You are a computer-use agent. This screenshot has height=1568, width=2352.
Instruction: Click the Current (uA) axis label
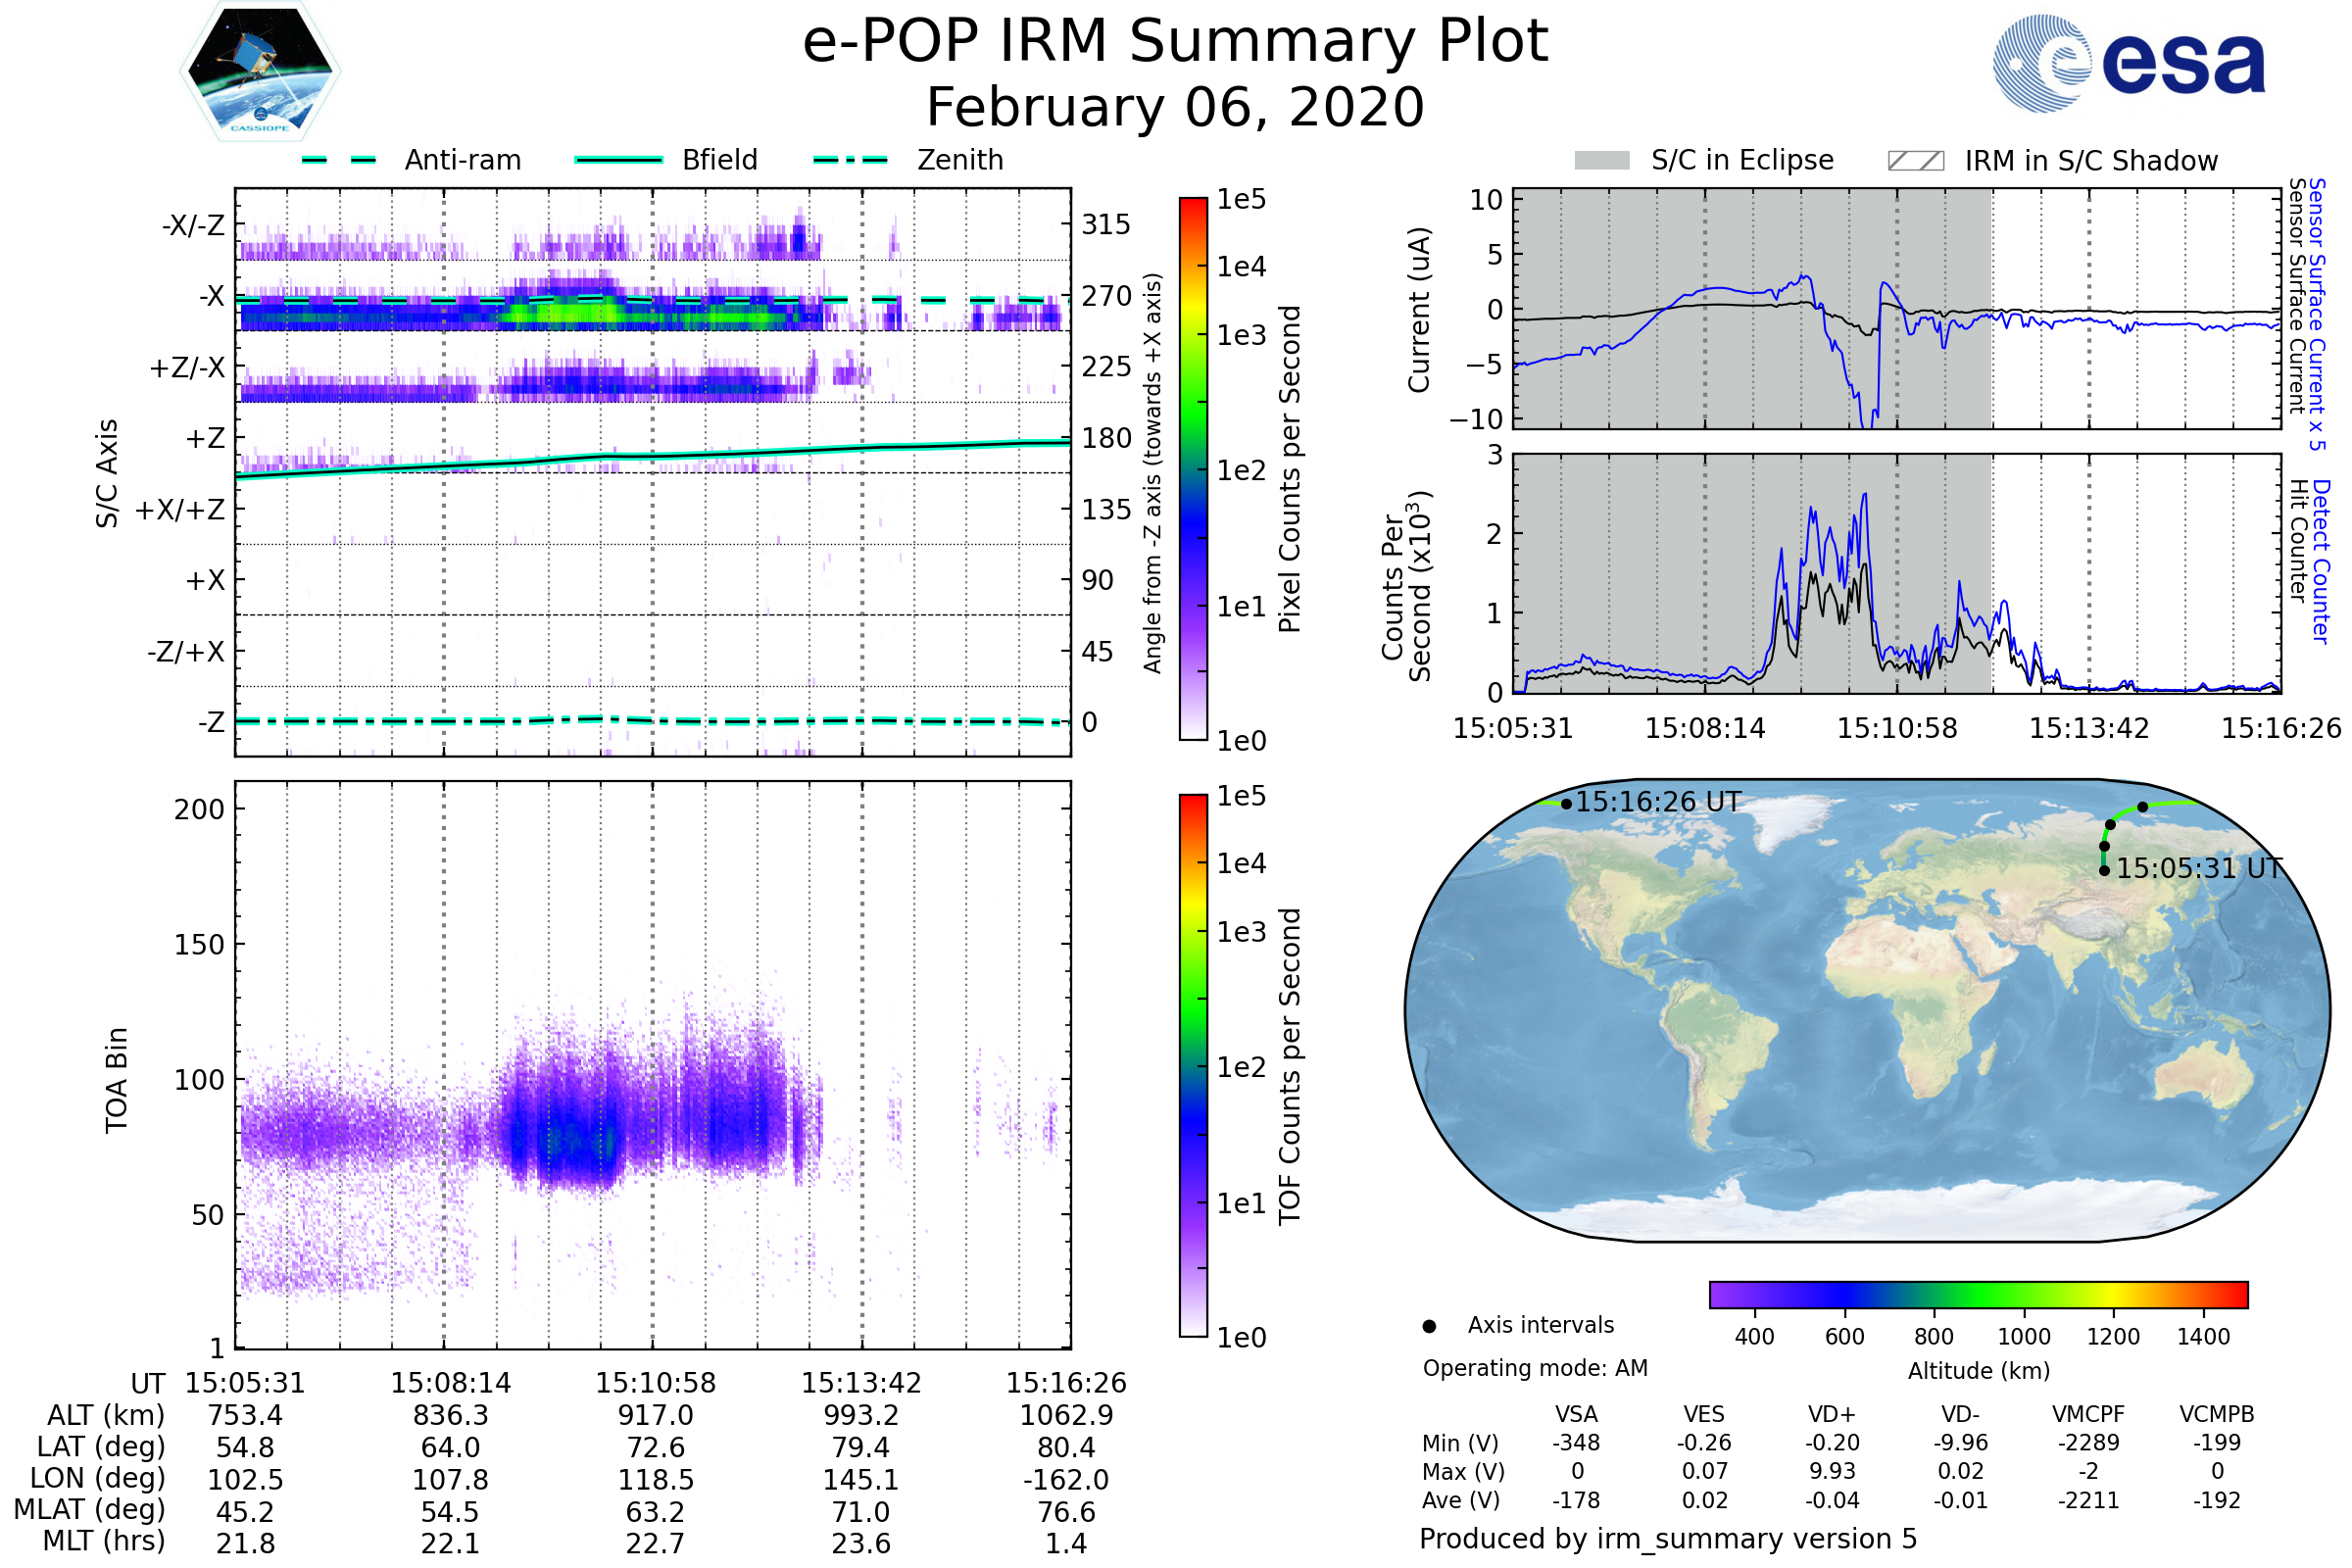pyautogui.click(x=1419, y=310)
